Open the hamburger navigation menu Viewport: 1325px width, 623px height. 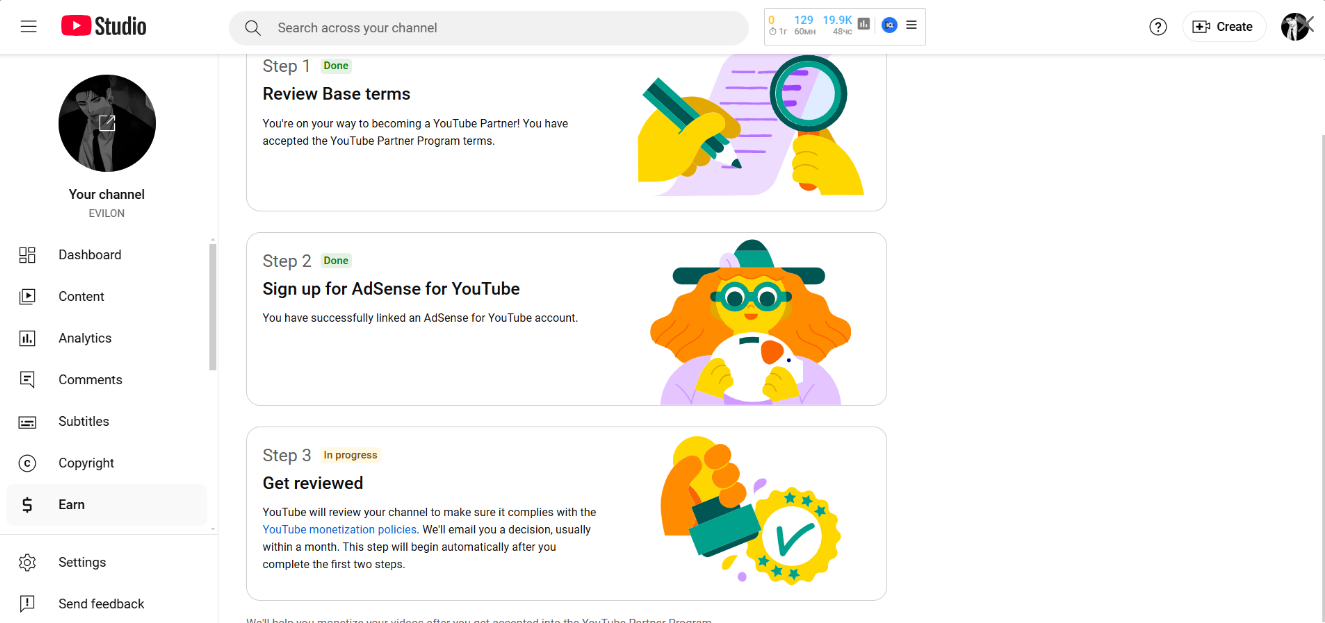coord(28,27)
